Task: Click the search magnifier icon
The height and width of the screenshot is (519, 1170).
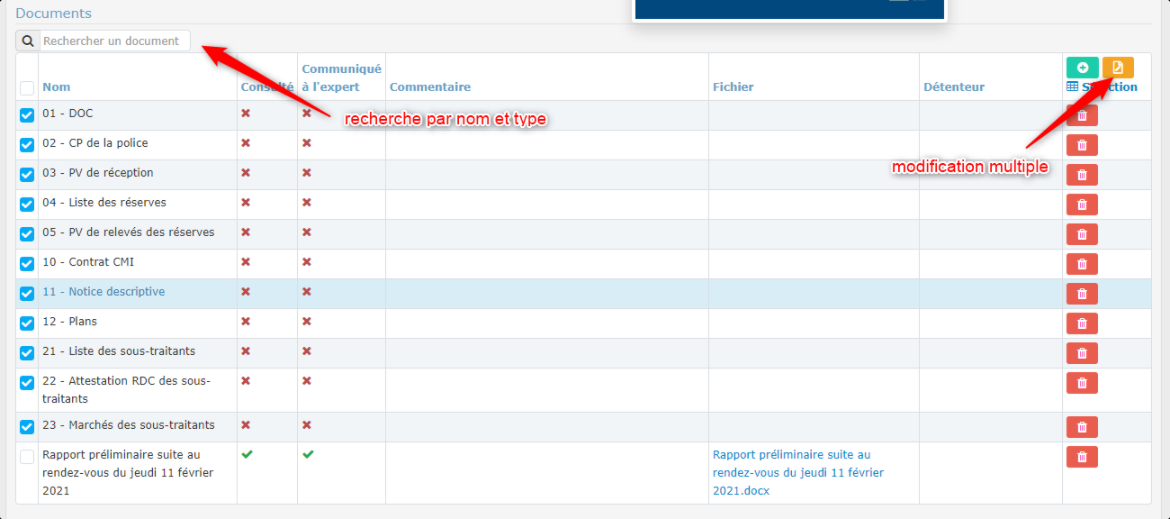Action: 28,41
